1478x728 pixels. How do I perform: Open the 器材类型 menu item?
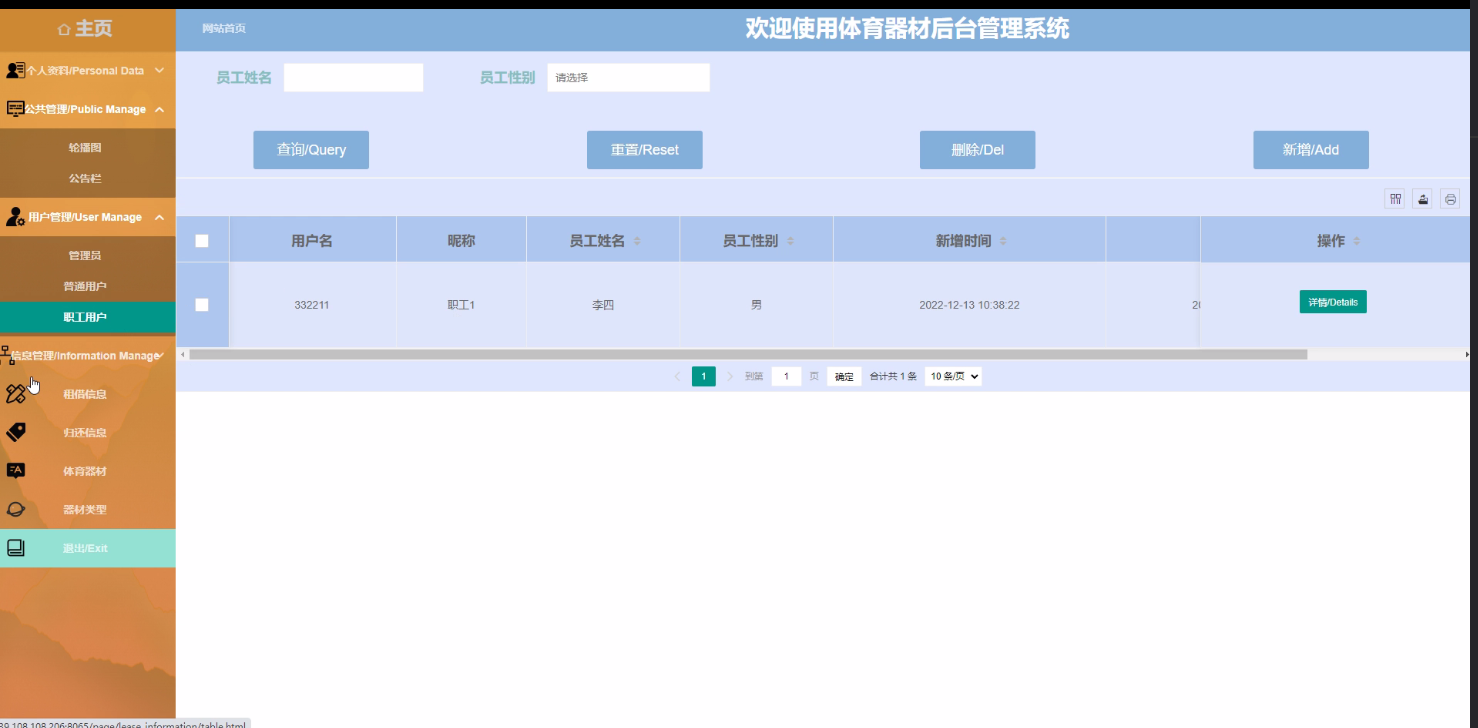85,510
